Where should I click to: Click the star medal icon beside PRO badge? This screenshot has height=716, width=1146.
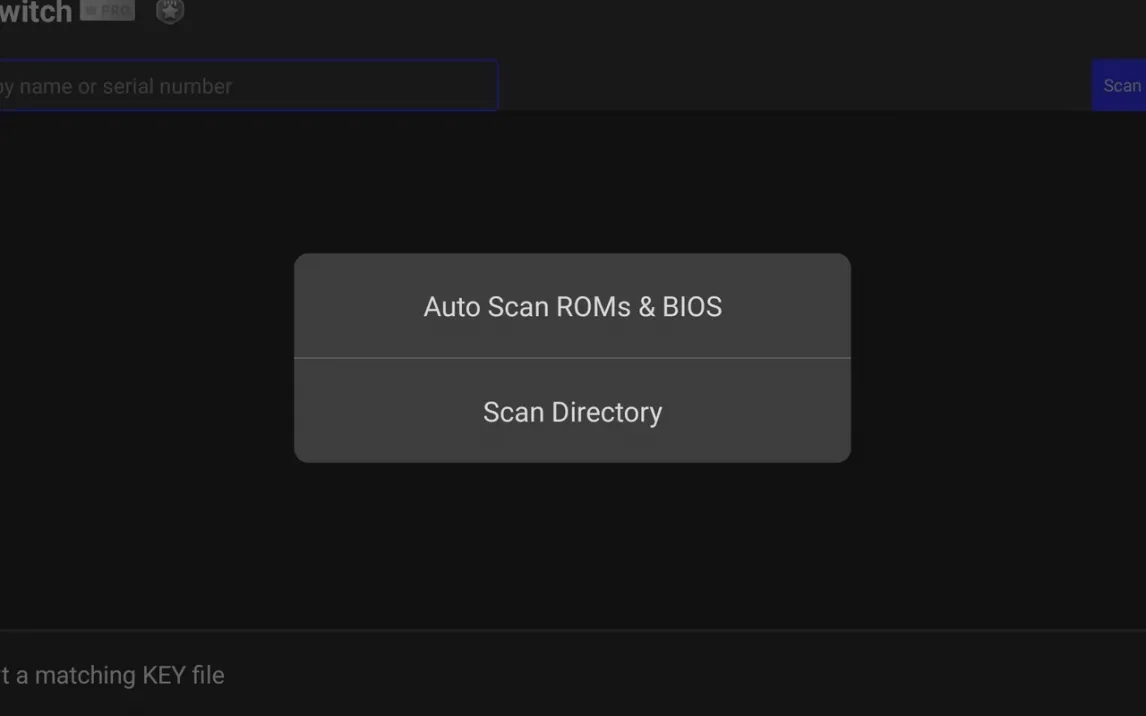coord(170,11)
